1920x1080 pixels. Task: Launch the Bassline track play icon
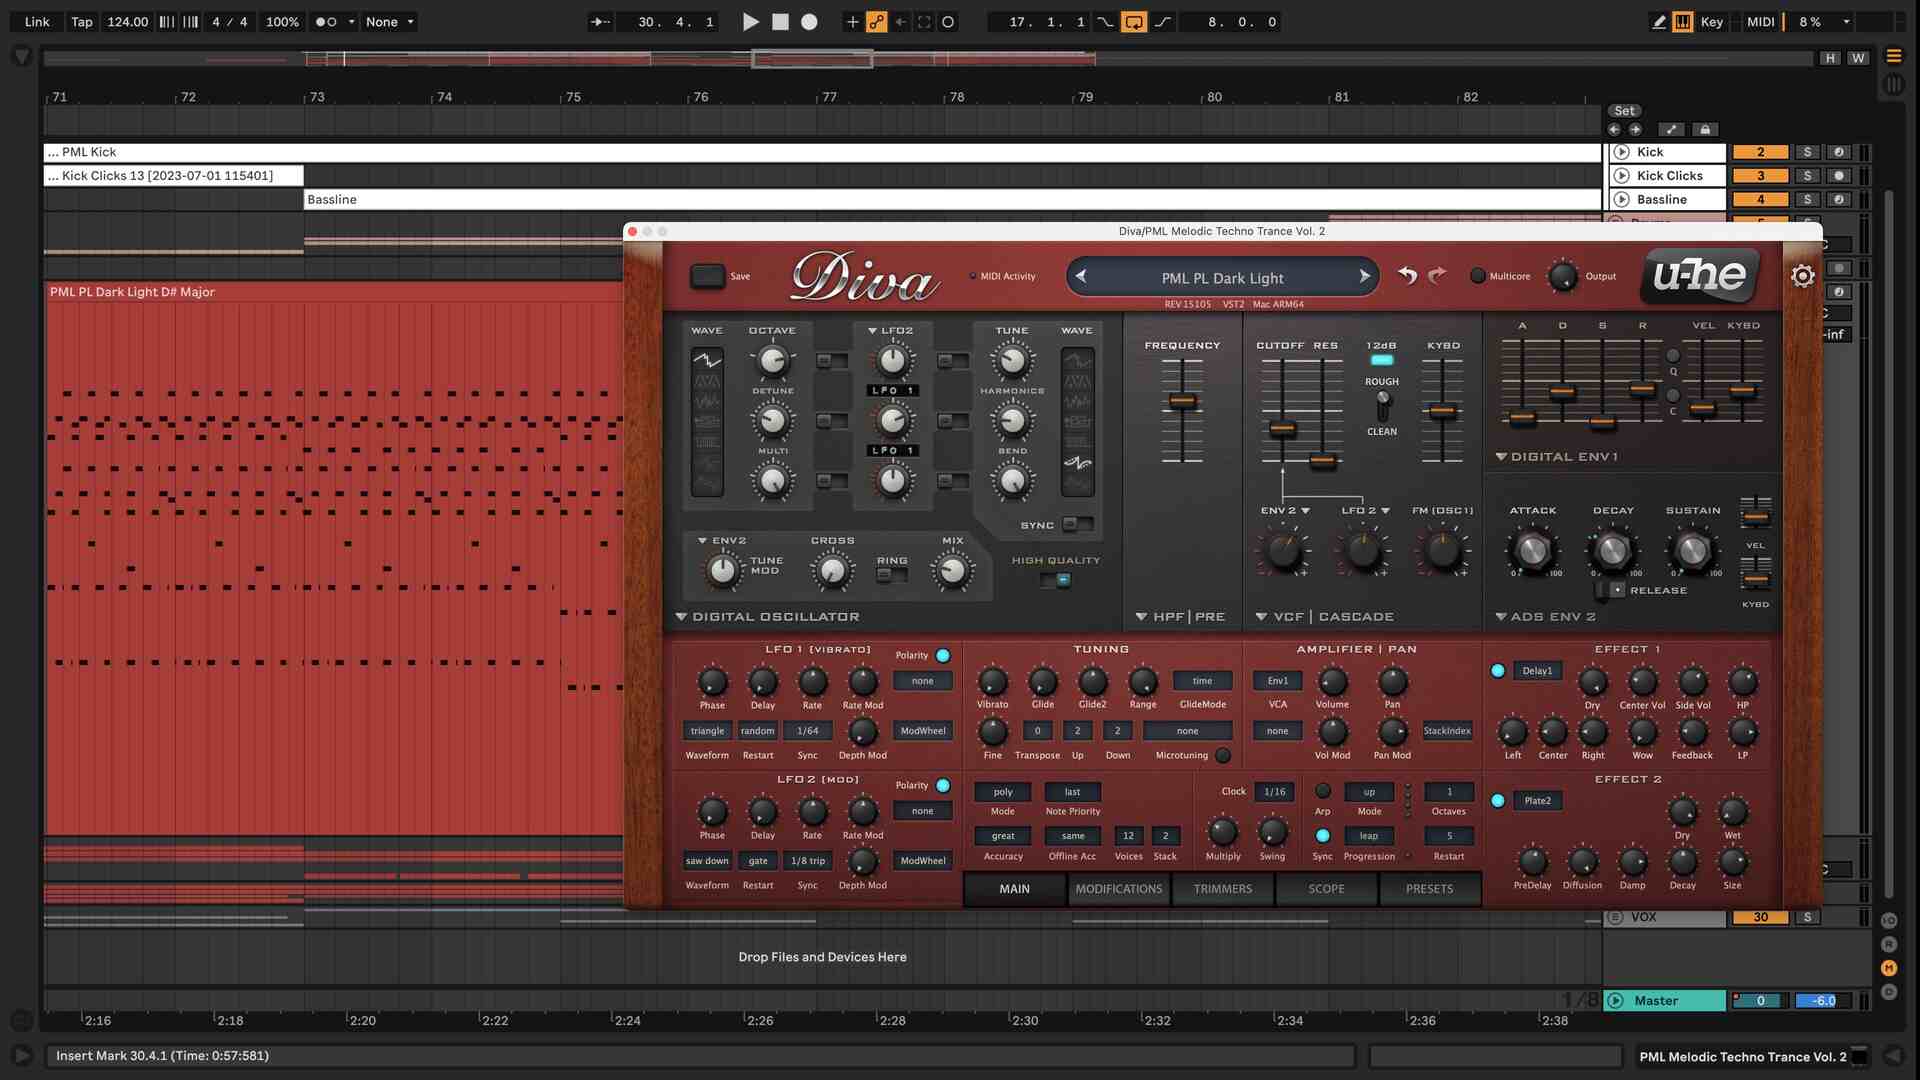pyautogui.click(x=1622, y=199)
